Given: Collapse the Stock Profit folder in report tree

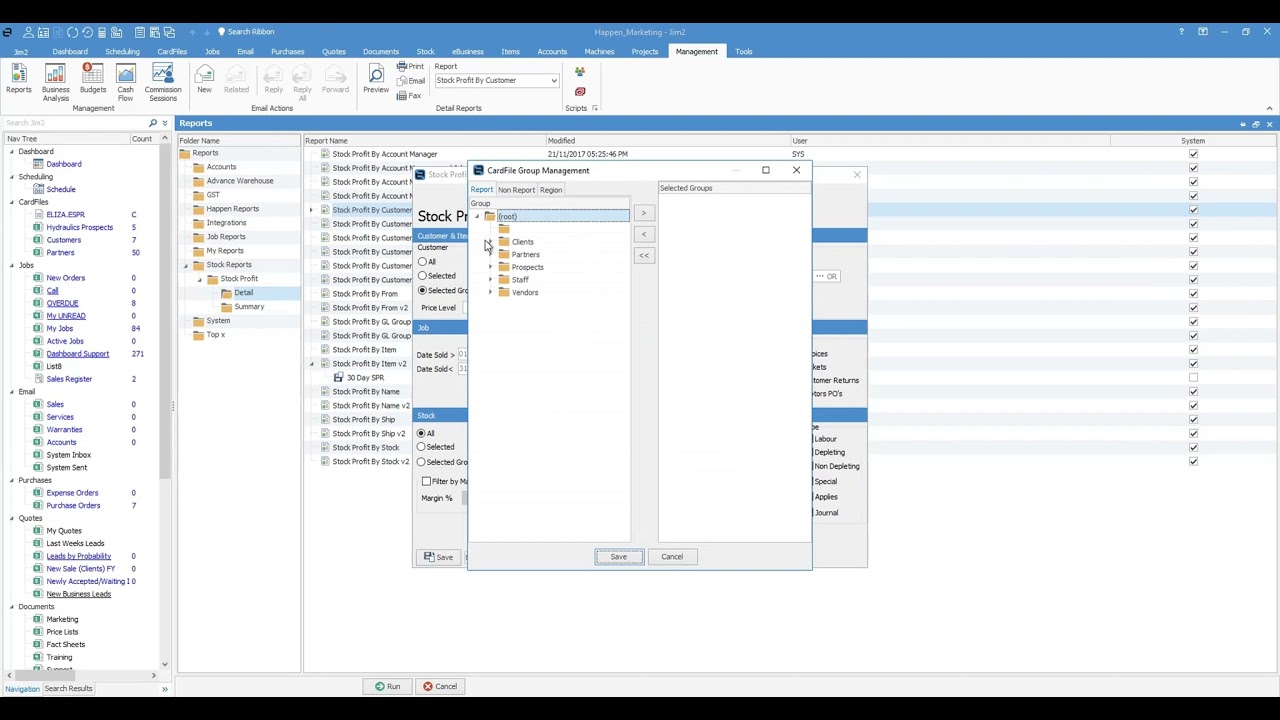Looking at the screenshot, I should click(x=199, y=279).
